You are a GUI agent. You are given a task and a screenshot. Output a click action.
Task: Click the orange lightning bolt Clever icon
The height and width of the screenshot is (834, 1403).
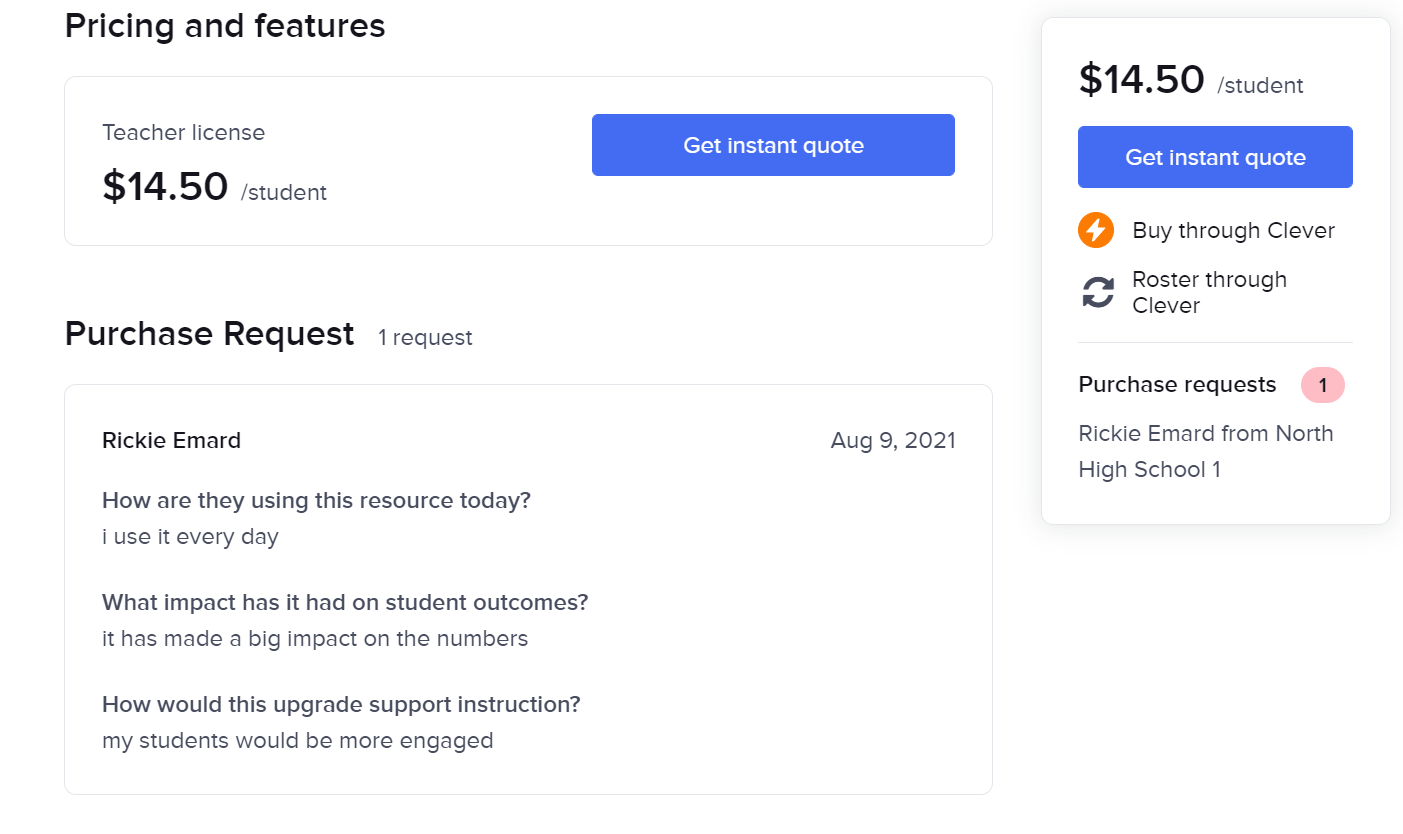pos(1096,231)
